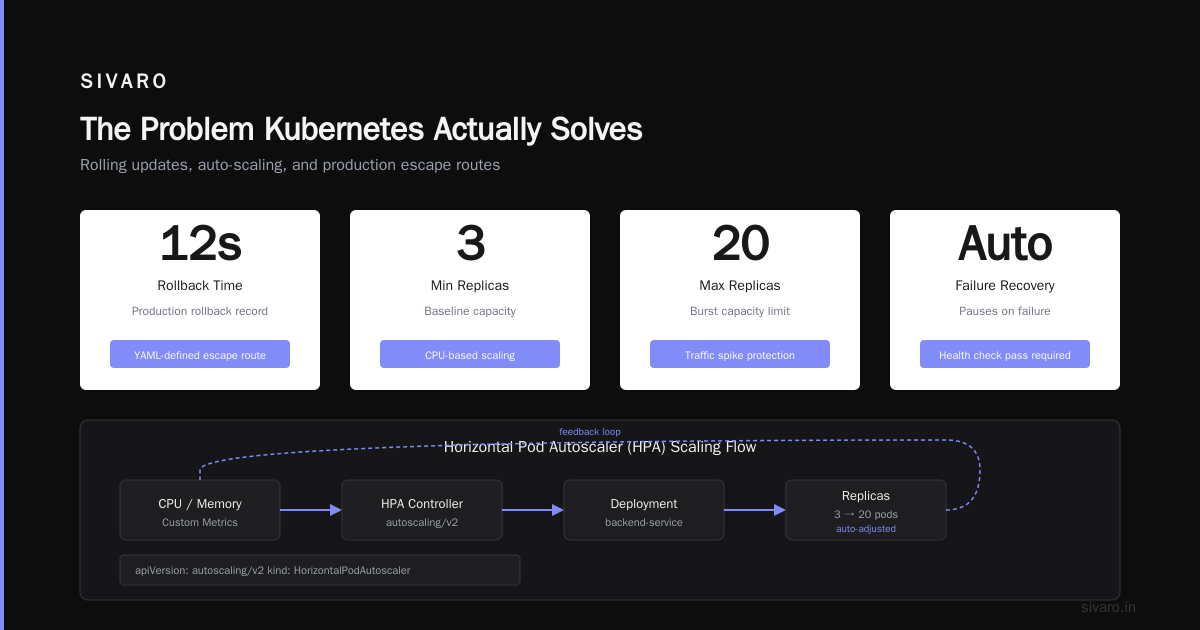Click the 'Min Replicas' label

tap(470, 286)
